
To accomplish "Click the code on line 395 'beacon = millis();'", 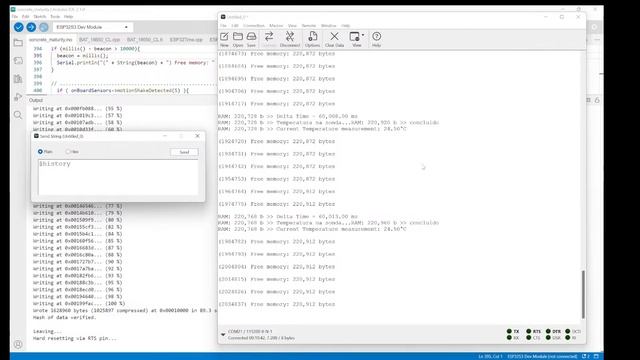I will [x=82, y=56].
